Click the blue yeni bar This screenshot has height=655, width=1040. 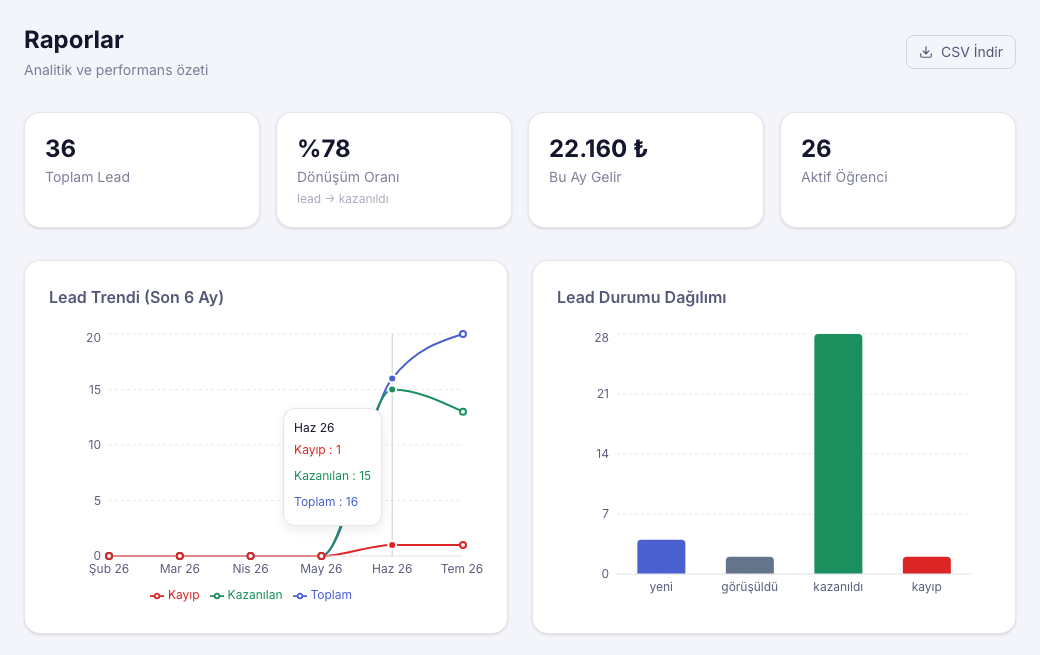(661, 557)
